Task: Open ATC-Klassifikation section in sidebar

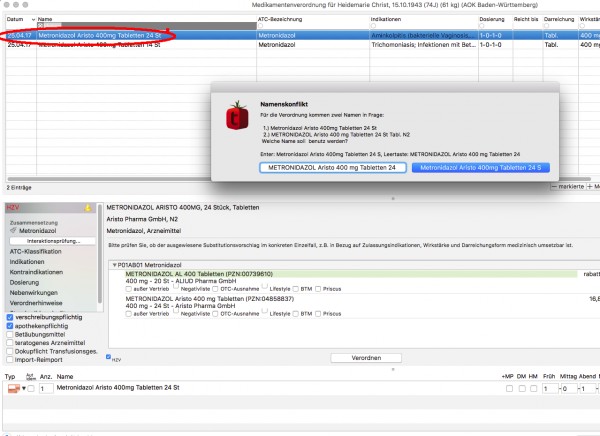Action: [36, 251]
